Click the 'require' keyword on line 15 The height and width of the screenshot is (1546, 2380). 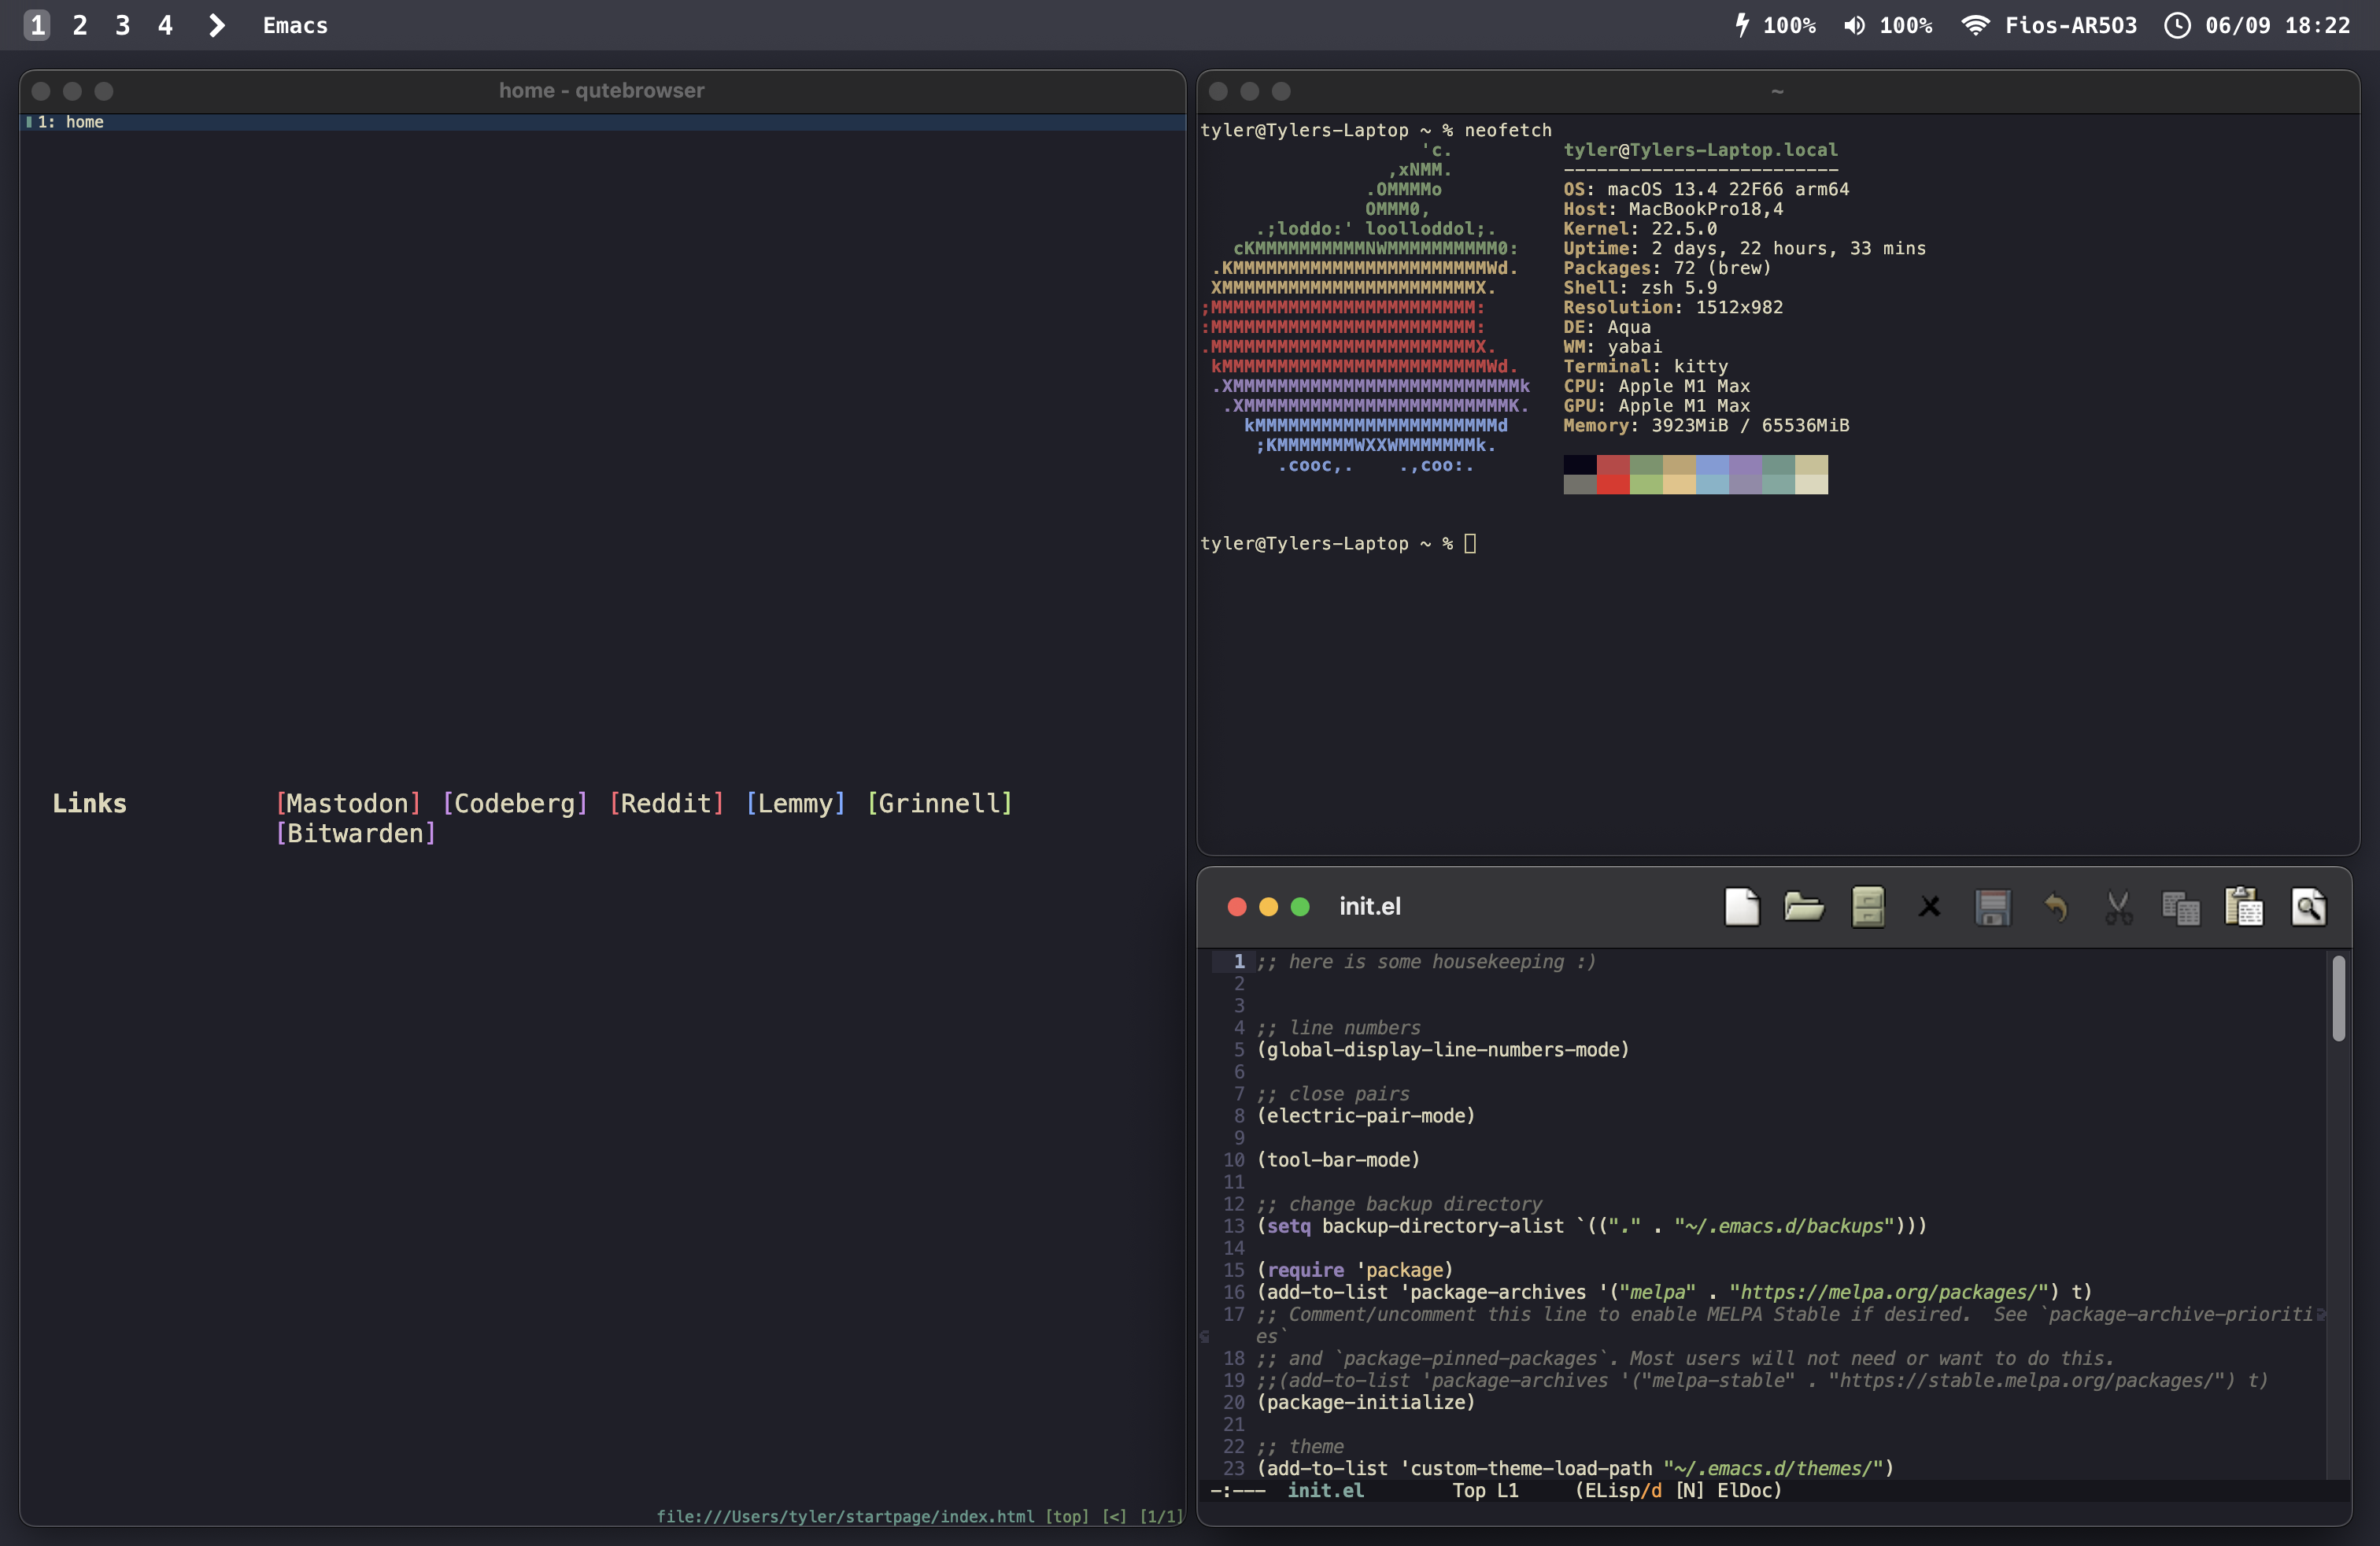[1305, 1270]
